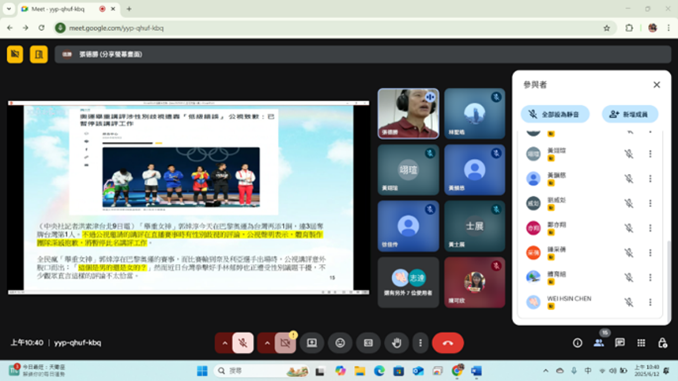Open more actions for the 翊瑄 avatar participant
This screenshot has height=381, width=678.
tap(650, 154)
